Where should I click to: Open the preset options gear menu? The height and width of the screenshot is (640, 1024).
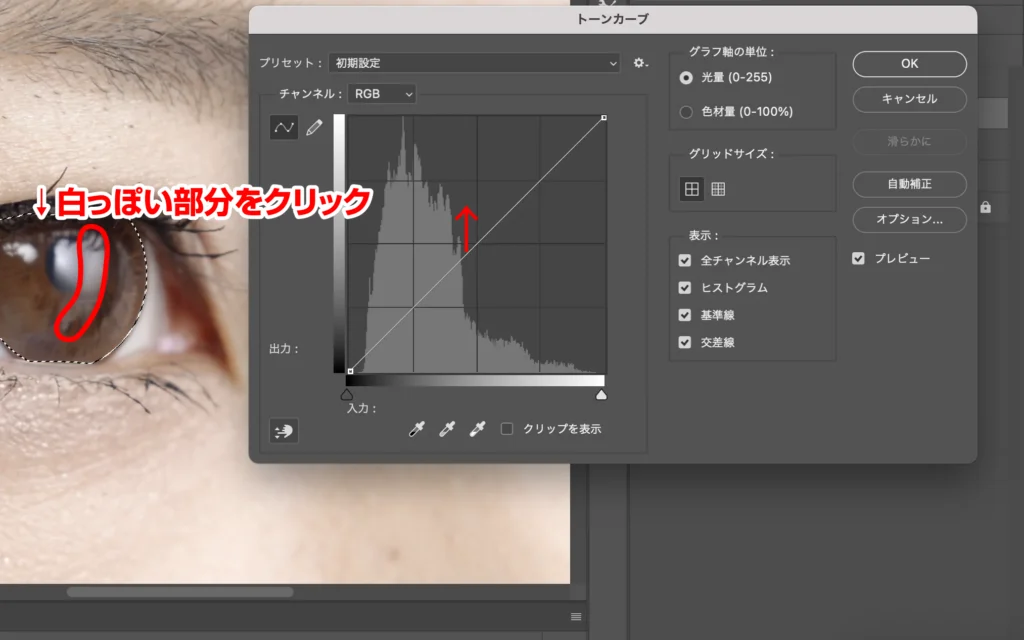point(640,63)
